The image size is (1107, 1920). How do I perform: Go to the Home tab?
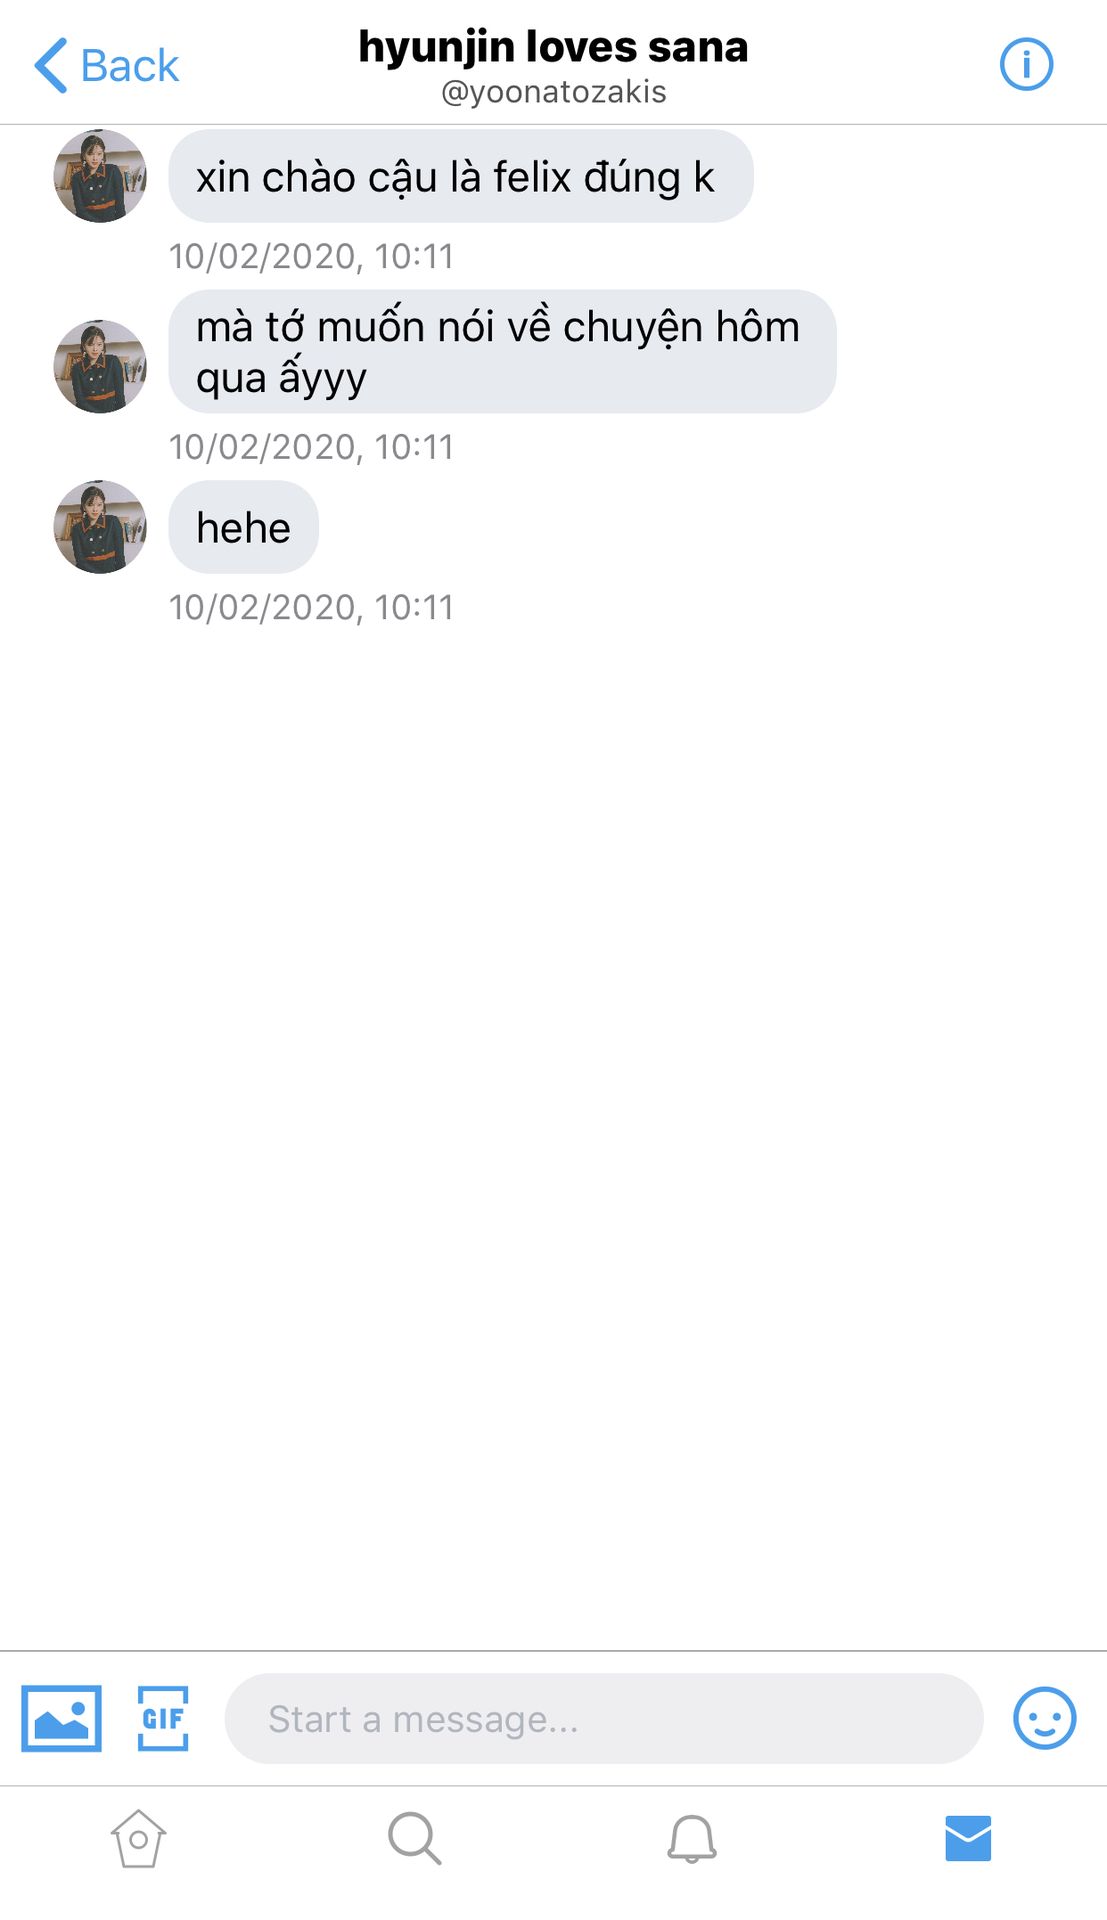(138, 1838)
